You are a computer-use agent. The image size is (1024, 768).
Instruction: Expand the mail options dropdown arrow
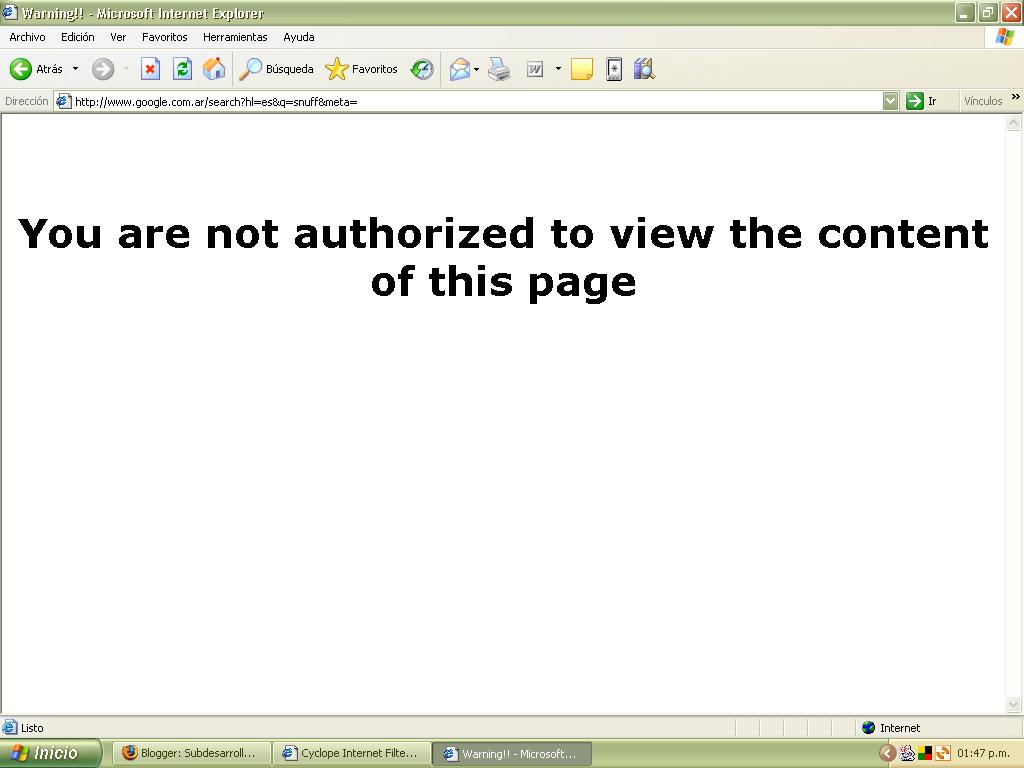pyautogui.click(x=477, y=69)
